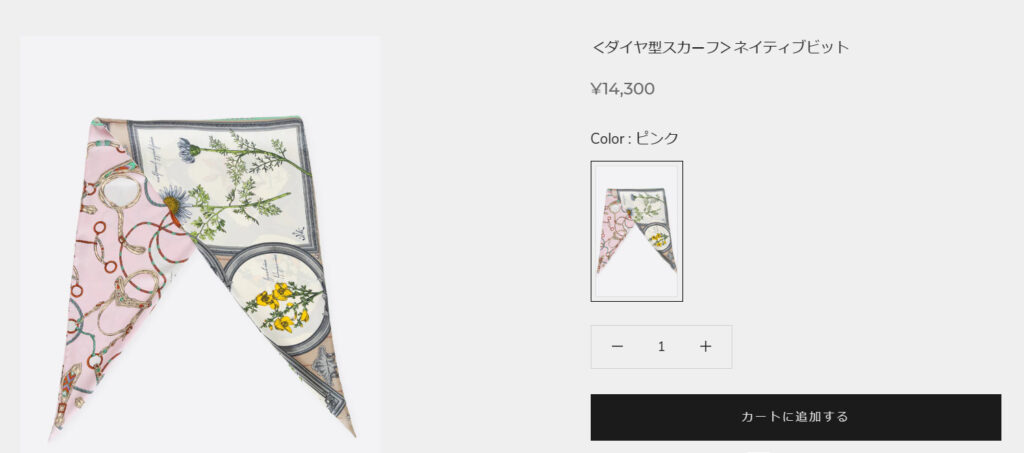This screenshot has height=453, width=1024.
Task: Click the ¥14,300 price text
Action: point(622,89)
